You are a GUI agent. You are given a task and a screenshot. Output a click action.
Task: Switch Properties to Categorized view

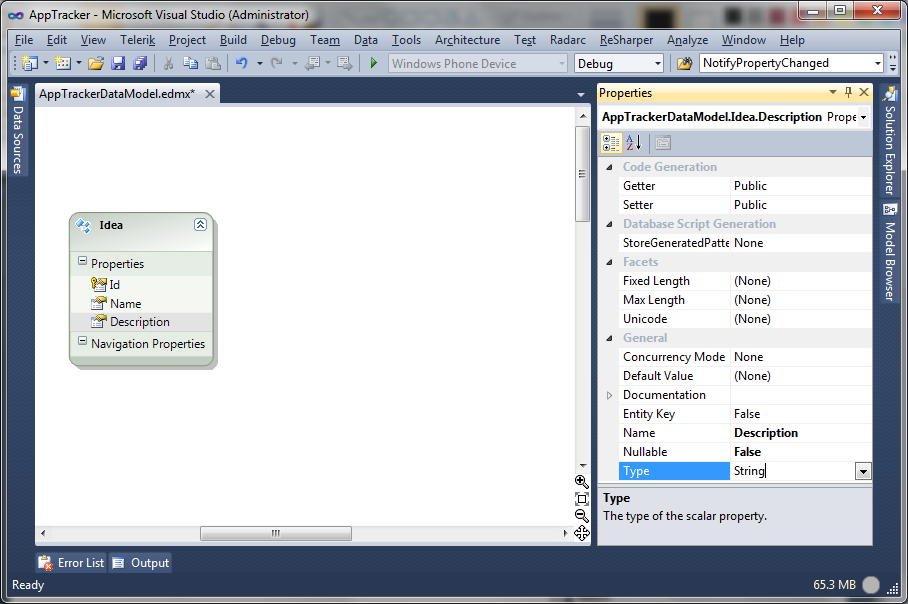tap(611, 143)
